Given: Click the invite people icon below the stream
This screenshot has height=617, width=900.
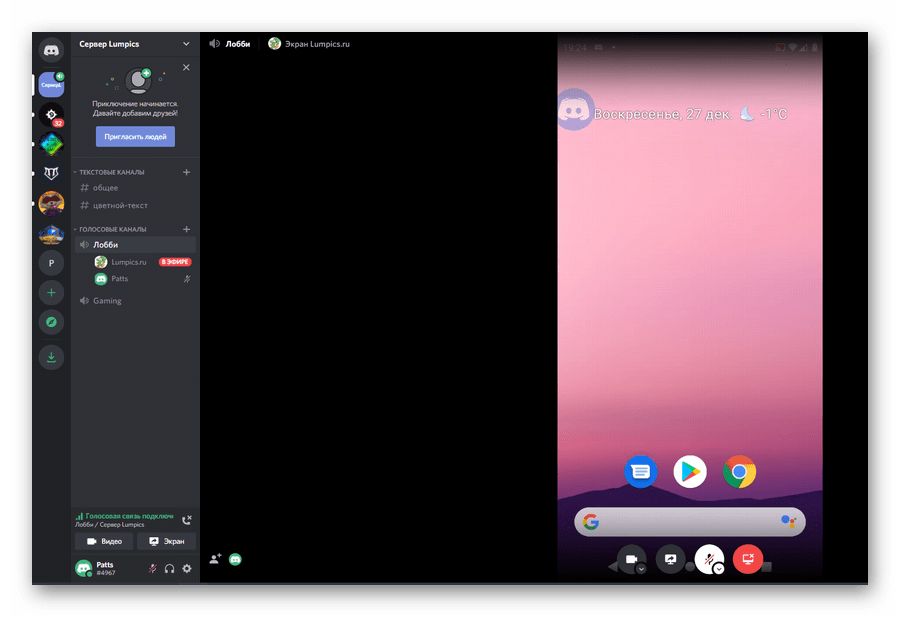Looking at the screenshot, I should coord(215,560).
